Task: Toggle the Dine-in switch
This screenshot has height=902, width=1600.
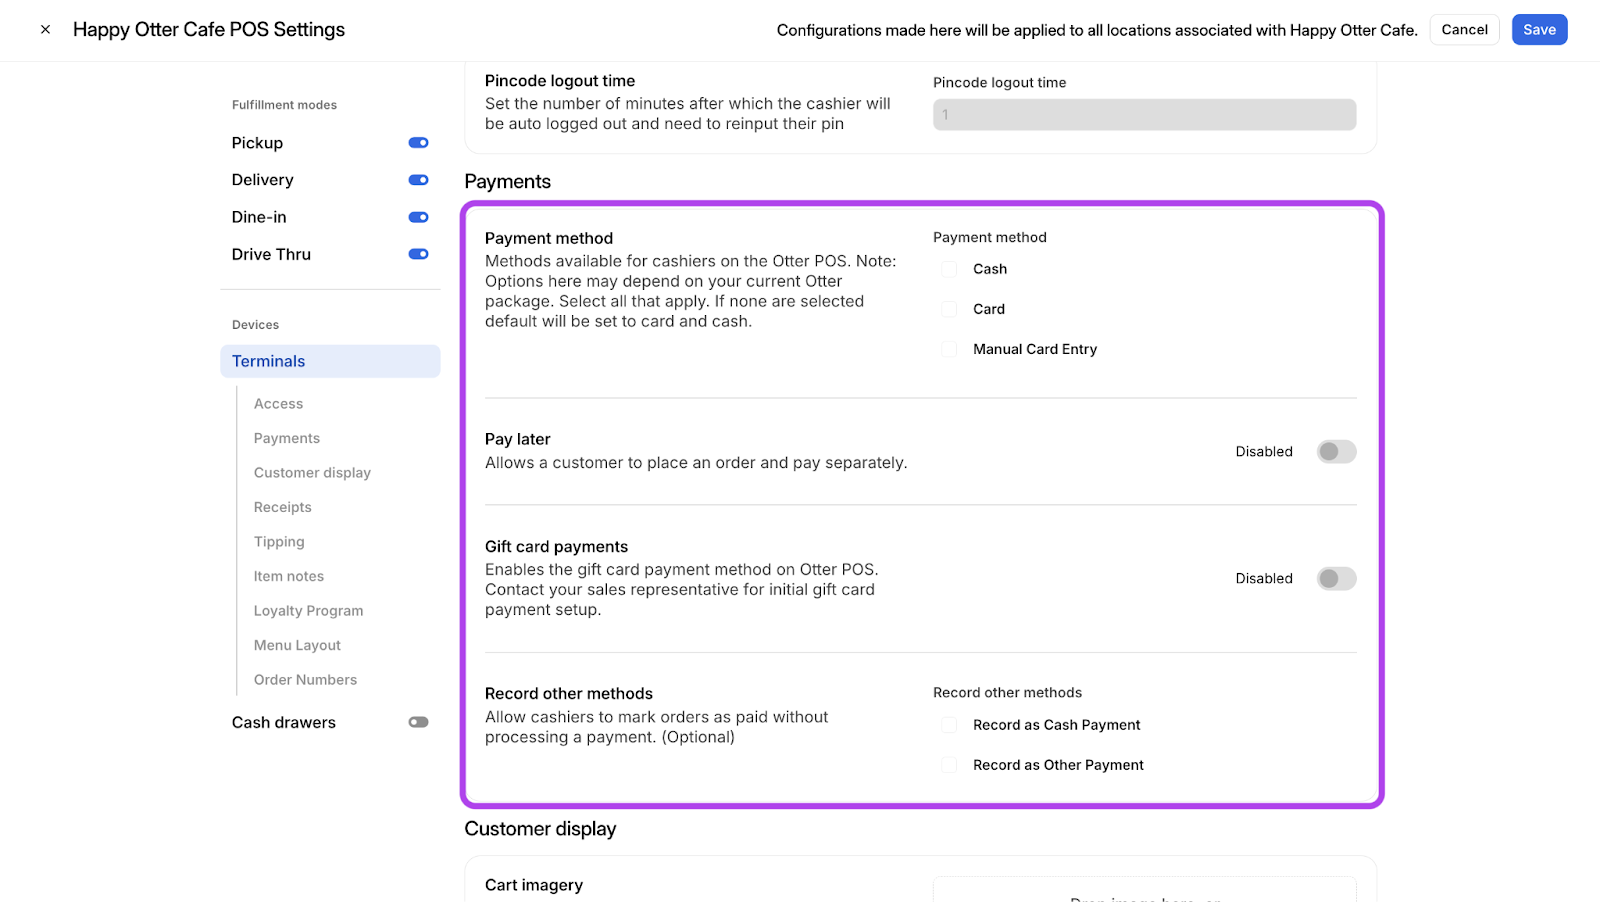Action: pos(418,217)
